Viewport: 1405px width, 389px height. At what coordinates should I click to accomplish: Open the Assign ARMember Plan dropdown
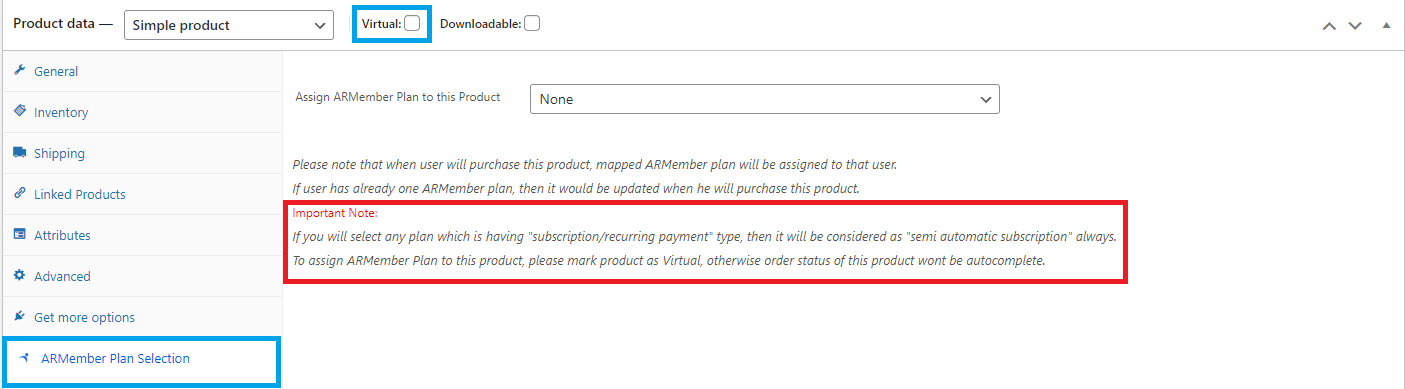[765, 99]
